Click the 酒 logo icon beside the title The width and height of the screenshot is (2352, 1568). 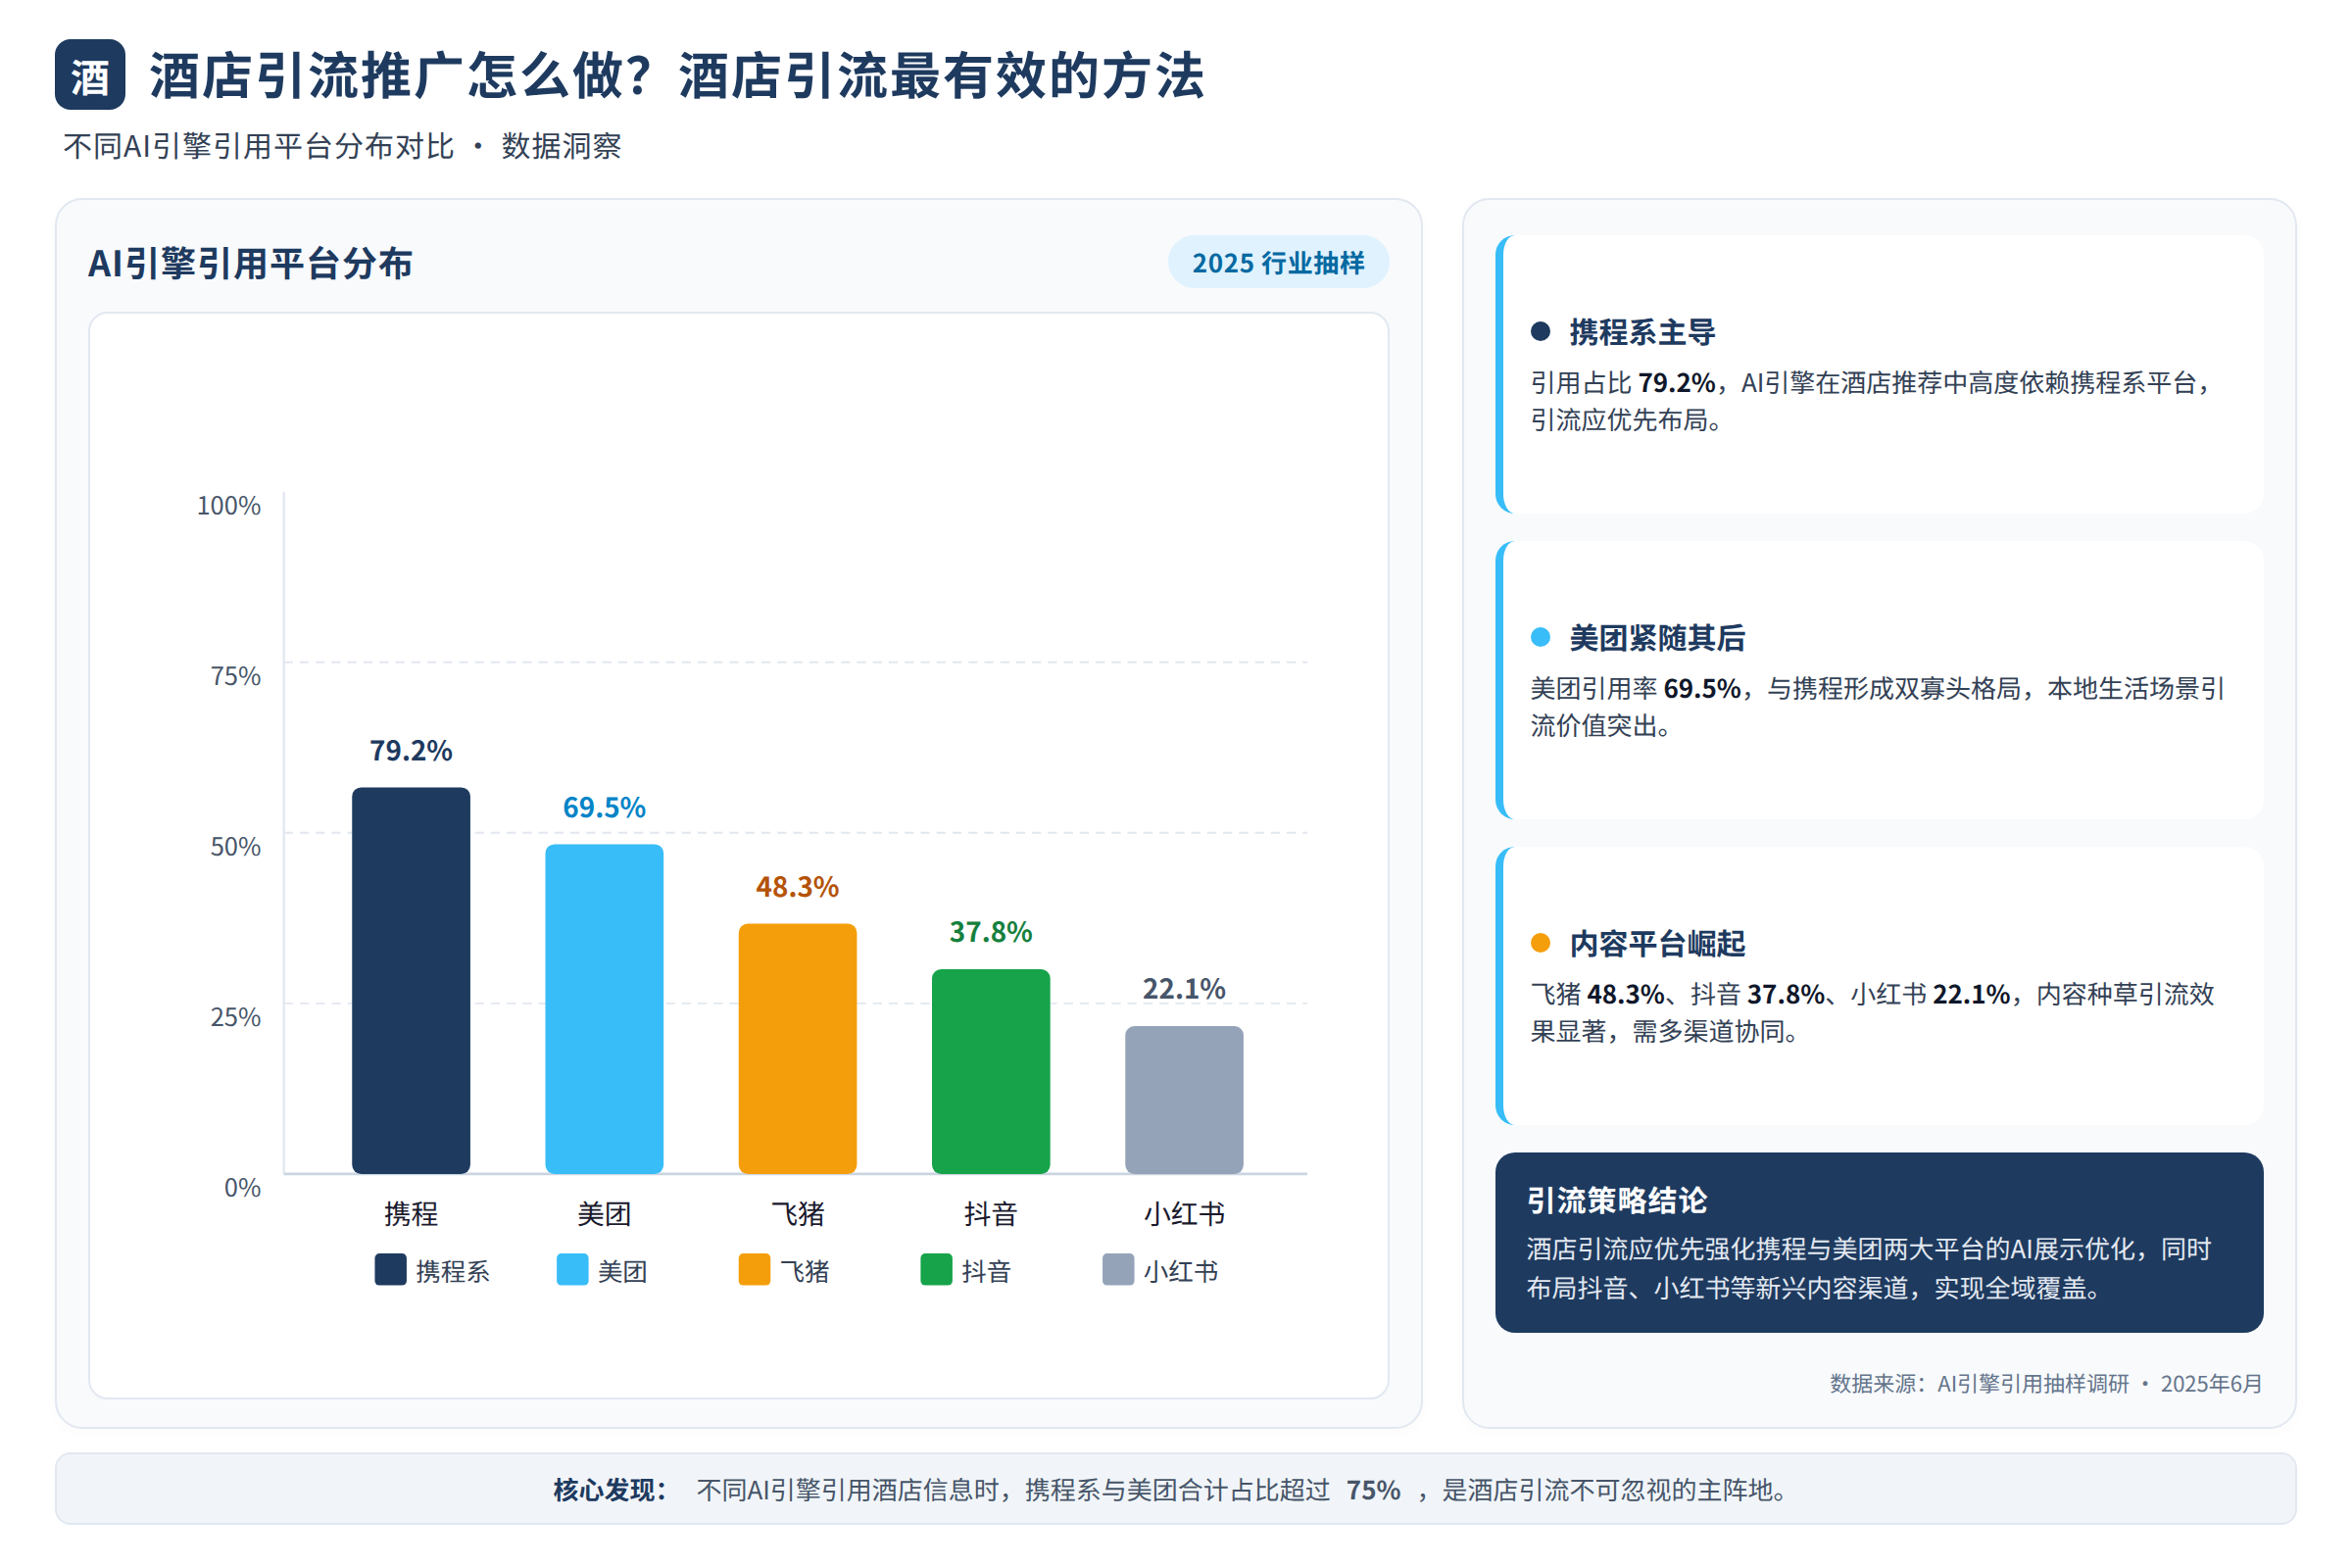(x=90, y=75)
